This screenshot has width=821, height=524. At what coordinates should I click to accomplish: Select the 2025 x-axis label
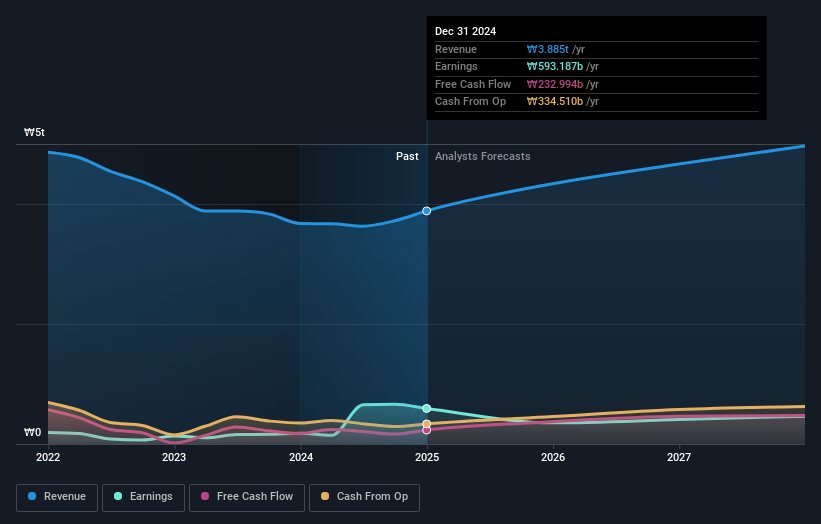[427, 457]
